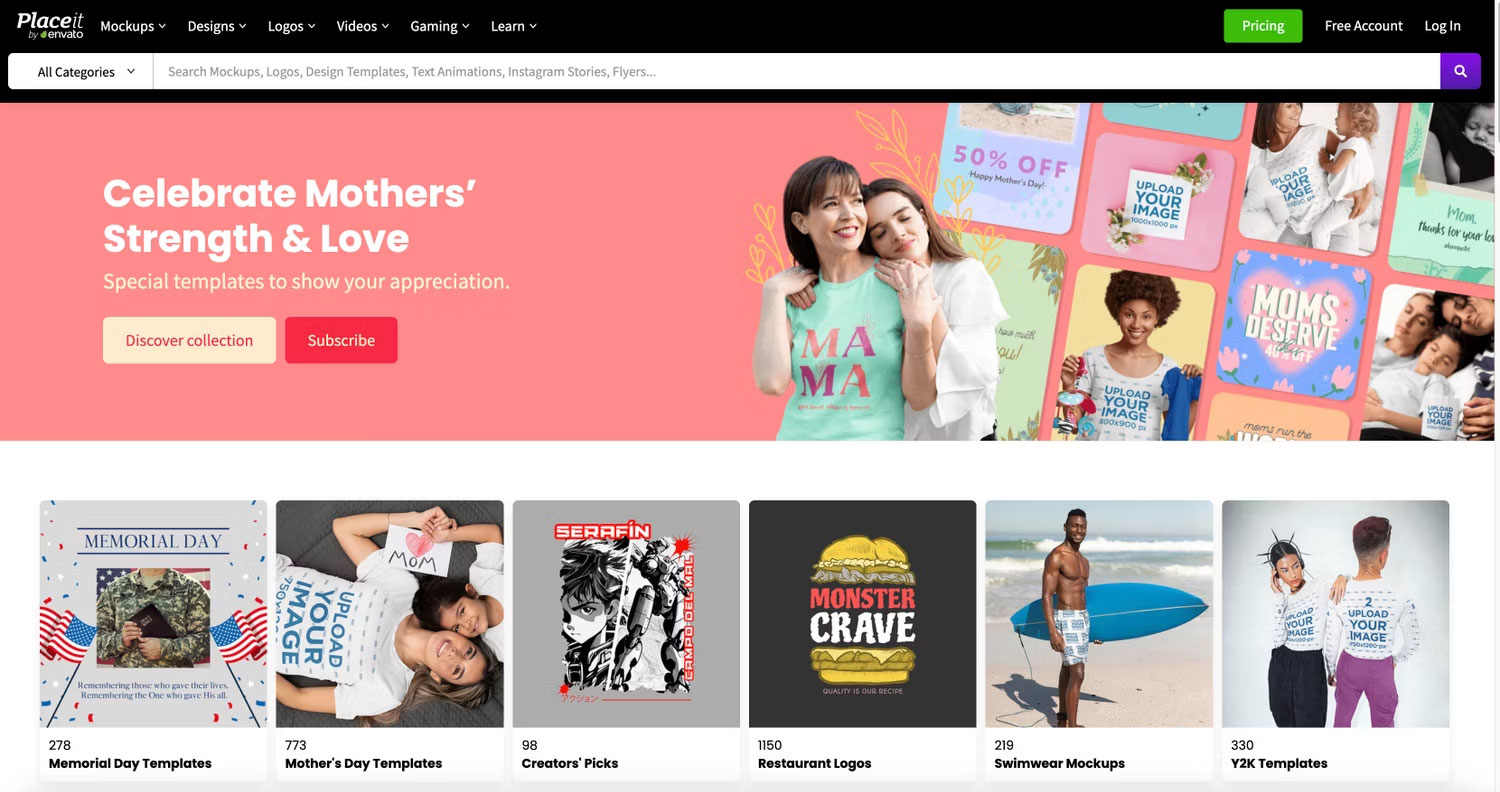Open the Memorial Day Templates collection
The image size is (1500, 792).
pos(152,614)
